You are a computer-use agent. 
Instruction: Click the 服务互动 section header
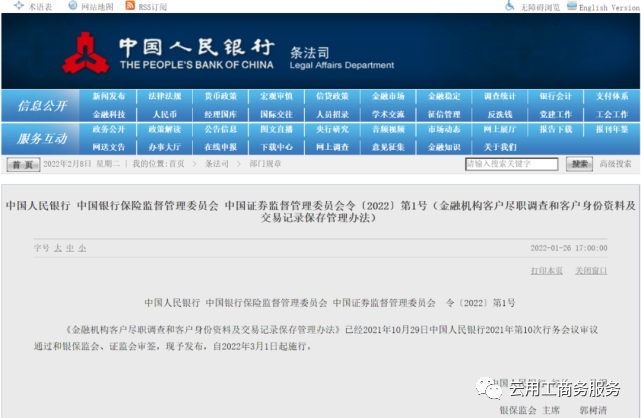(42, 139)
